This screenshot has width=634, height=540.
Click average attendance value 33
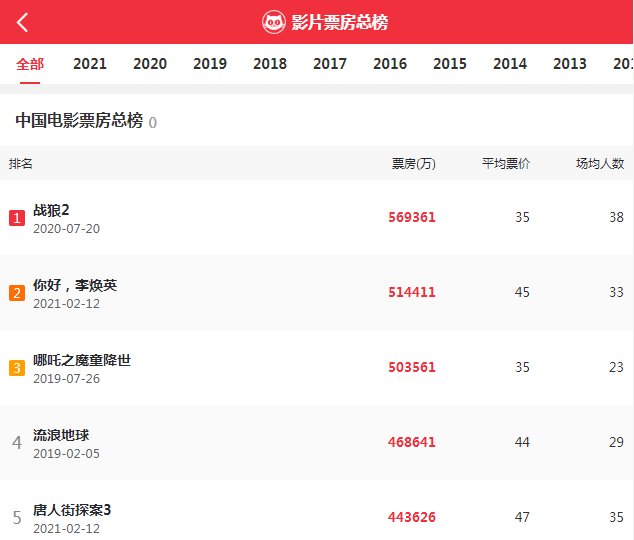616,292
